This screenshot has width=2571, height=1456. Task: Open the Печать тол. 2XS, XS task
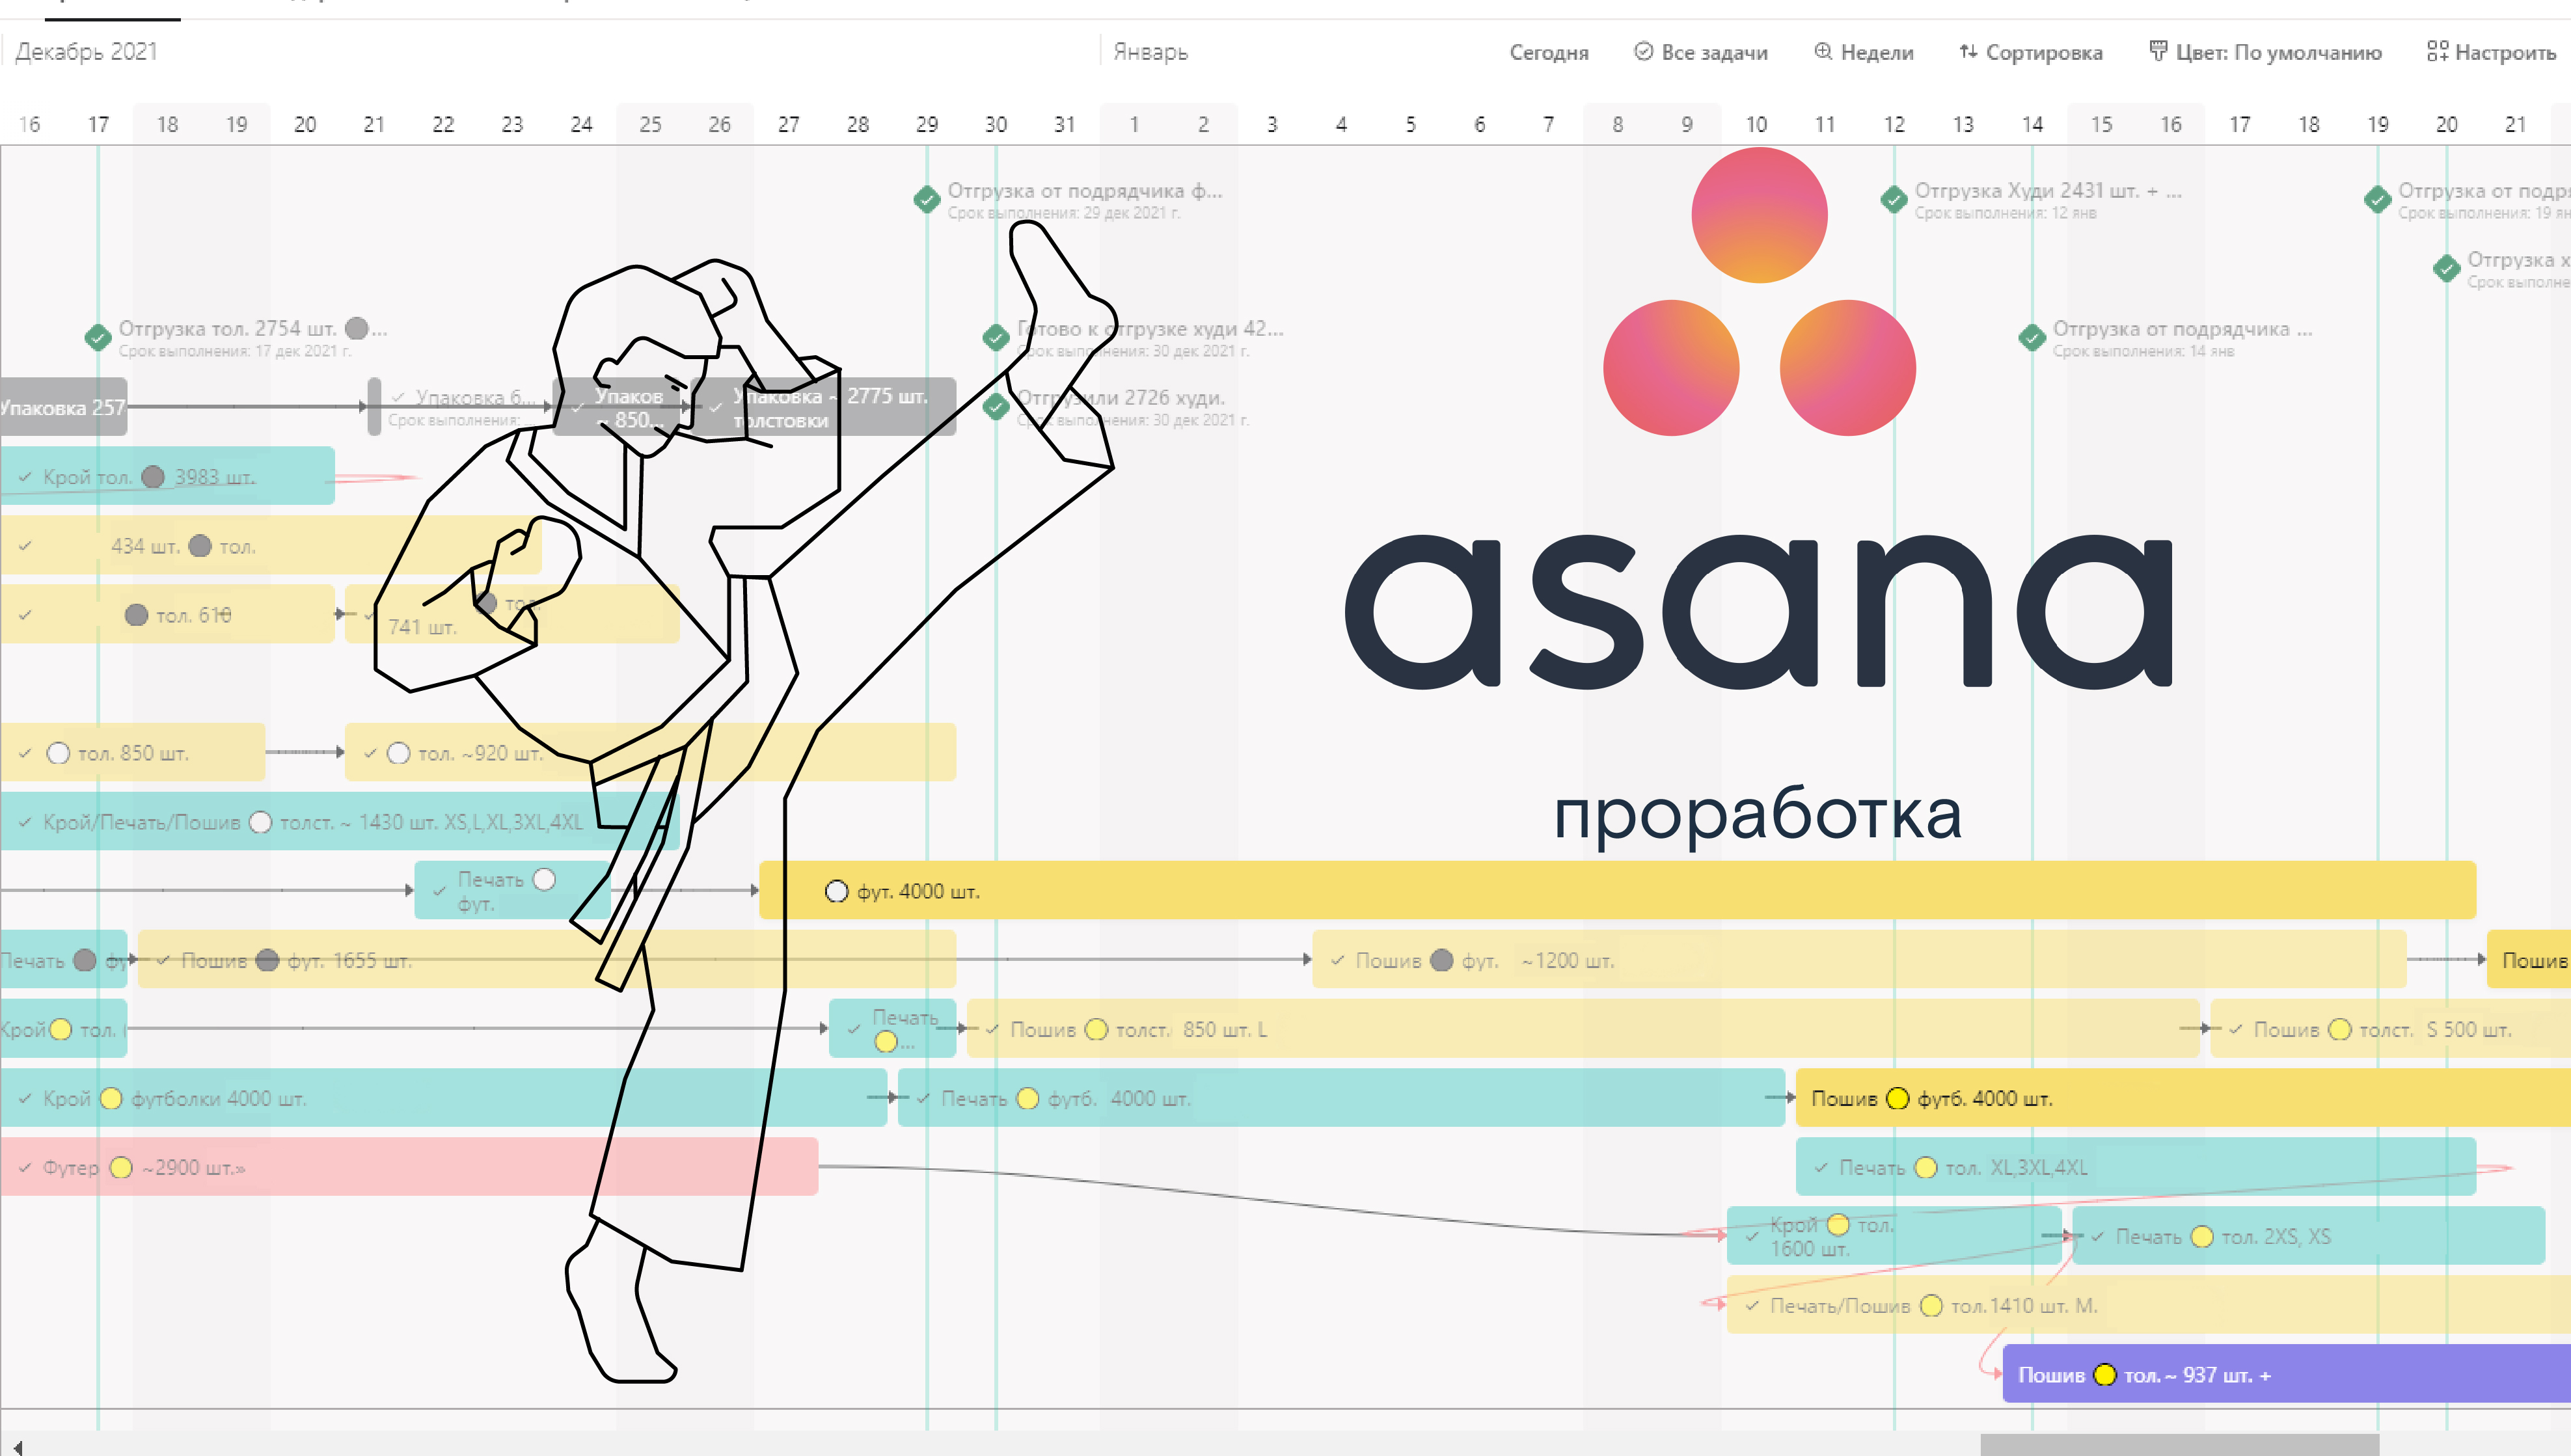click(x=2308, y=1236)
